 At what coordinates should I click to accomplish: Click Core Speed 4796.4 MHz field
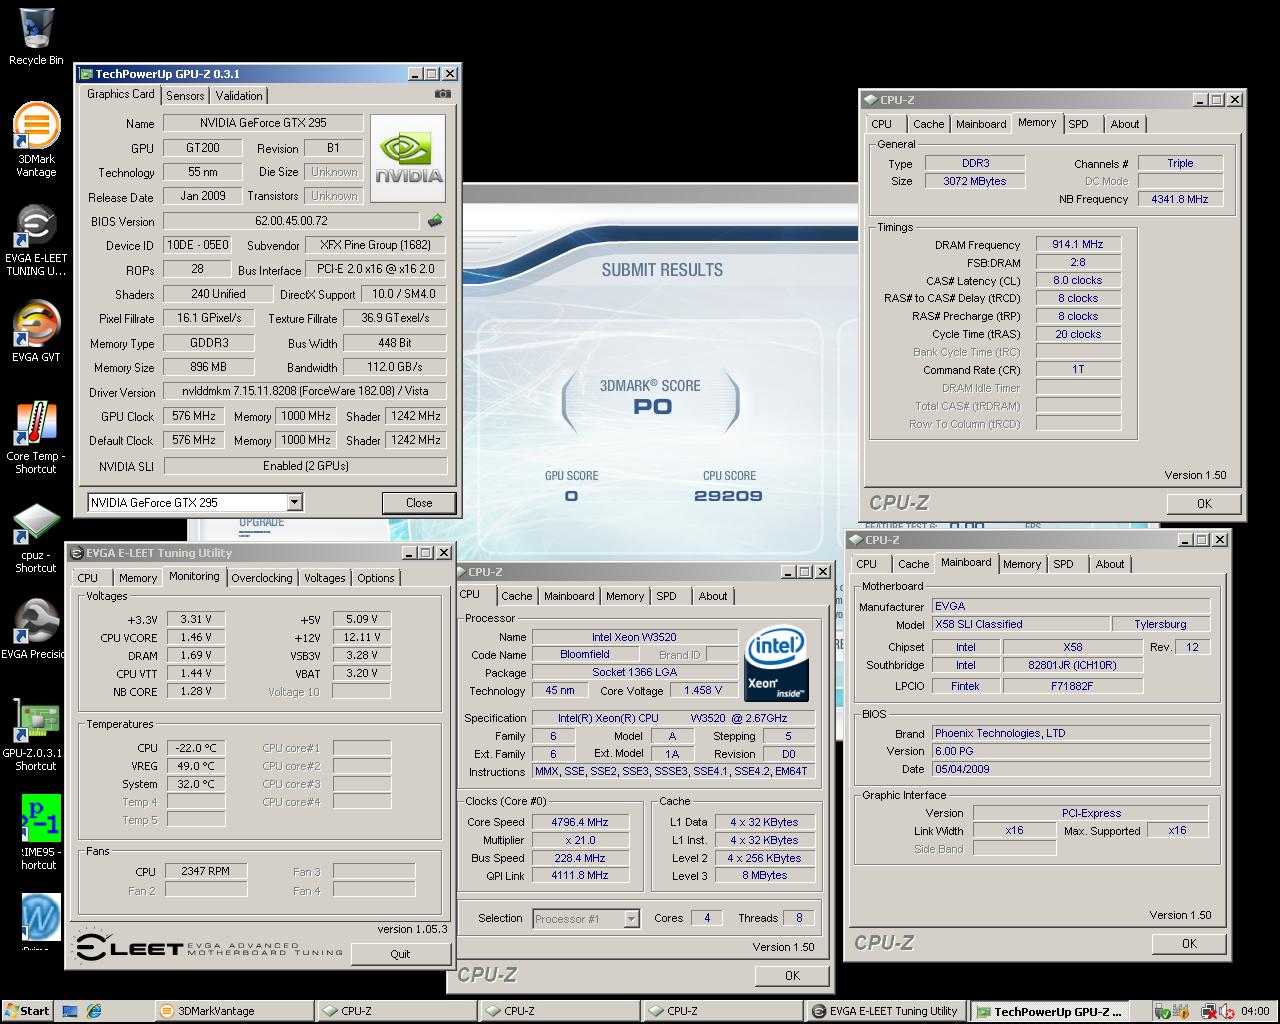[580, 822]
